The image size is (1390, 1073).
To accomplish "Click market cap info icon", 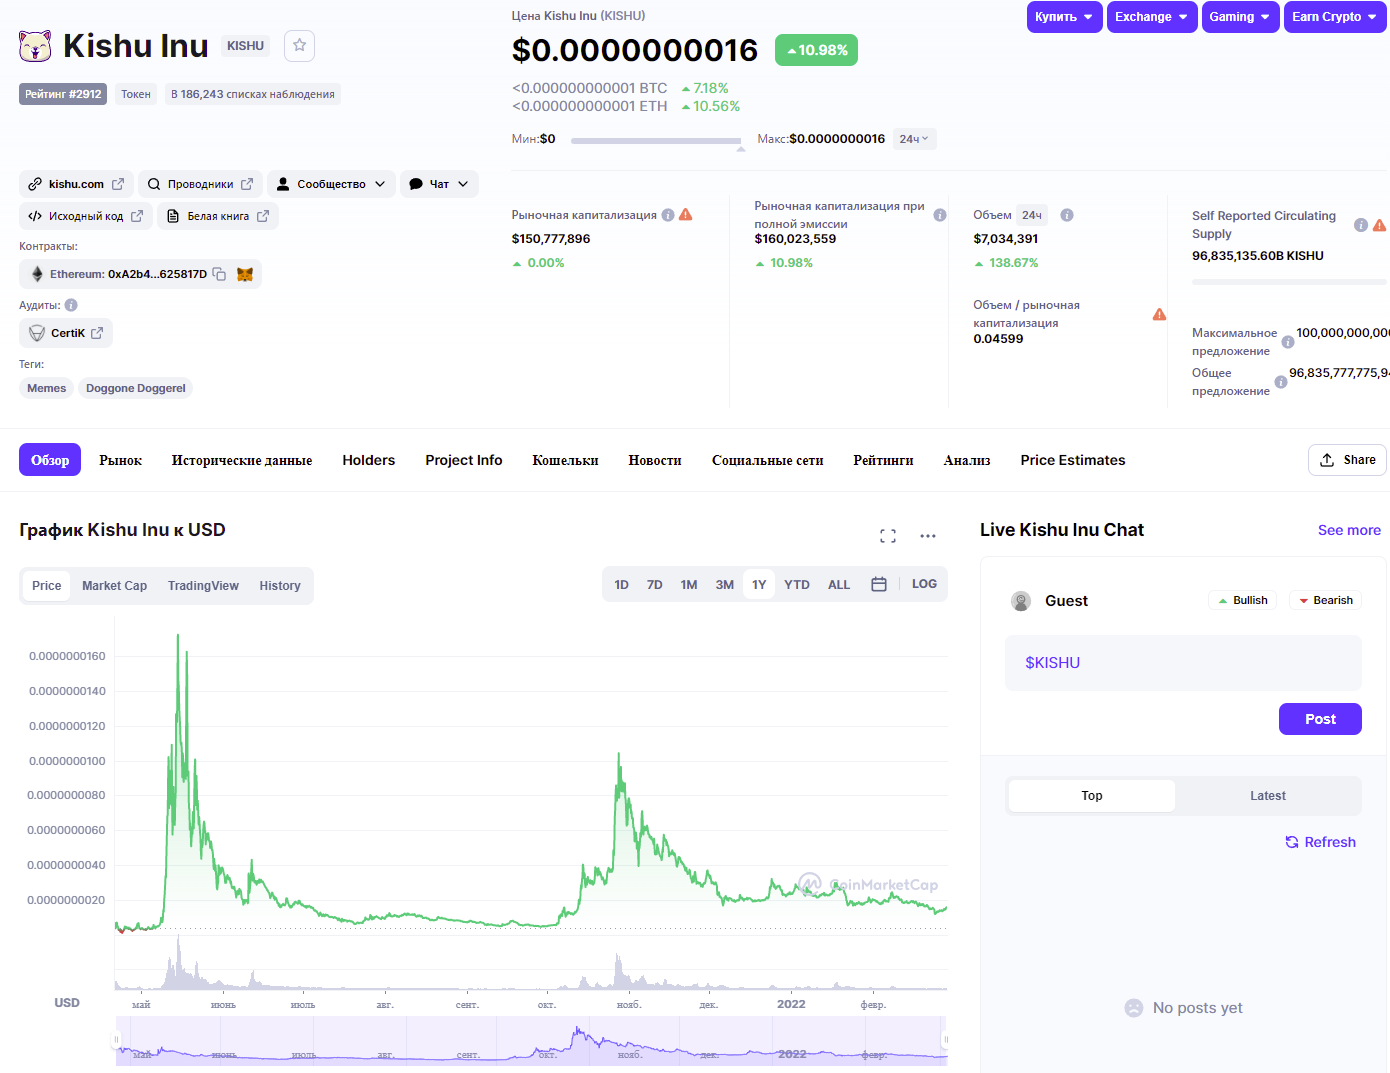I will point(668,215).
